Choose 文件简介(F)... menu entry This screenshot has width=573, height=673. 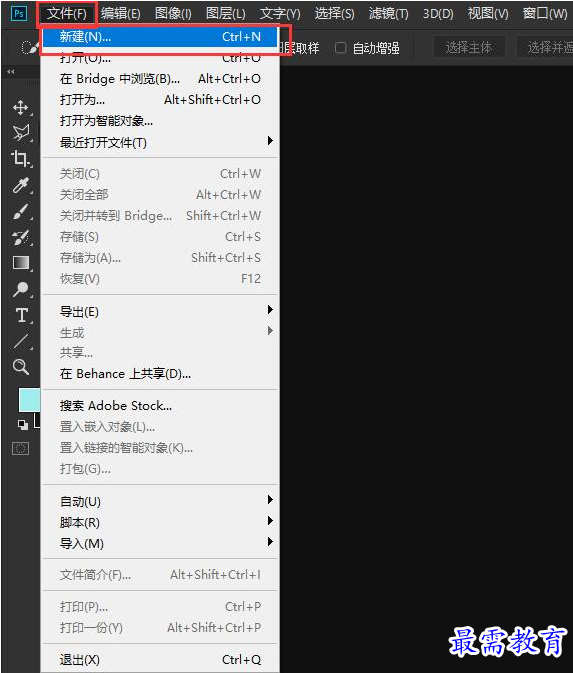[x=160, y=574]
